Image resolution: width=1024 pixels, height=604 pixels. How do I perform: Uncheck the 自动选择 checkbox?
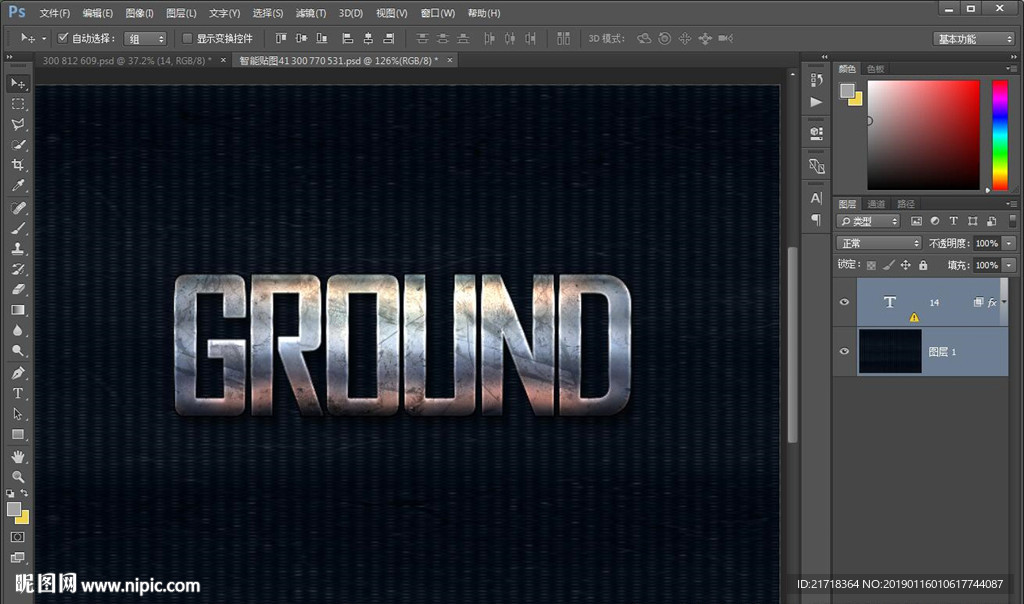click(x=63, y=38)
